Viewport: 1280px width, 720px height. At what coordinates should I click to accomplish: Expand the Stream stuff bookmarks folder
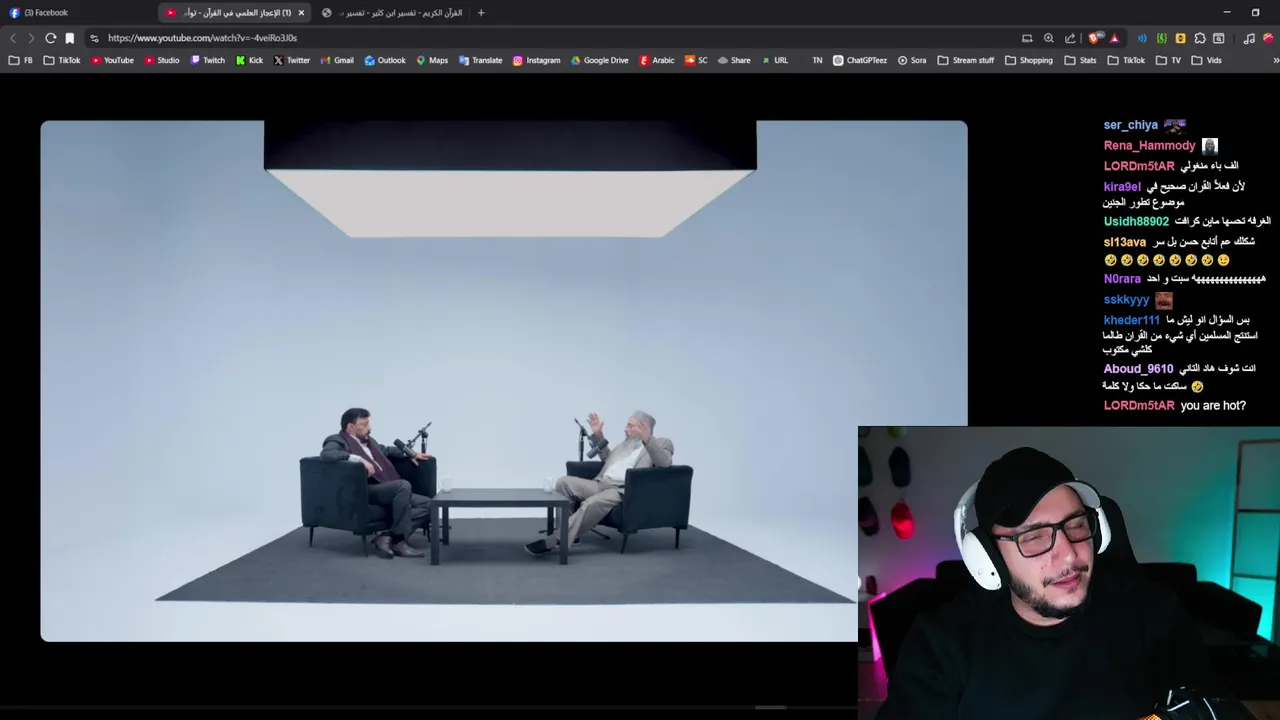click(965, 60)
